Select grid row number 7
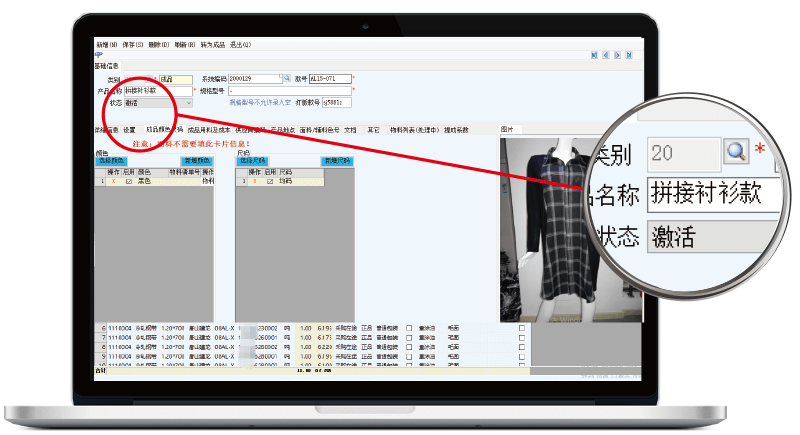Viewport: 800px width, 435px height. [x=101, y=338]
